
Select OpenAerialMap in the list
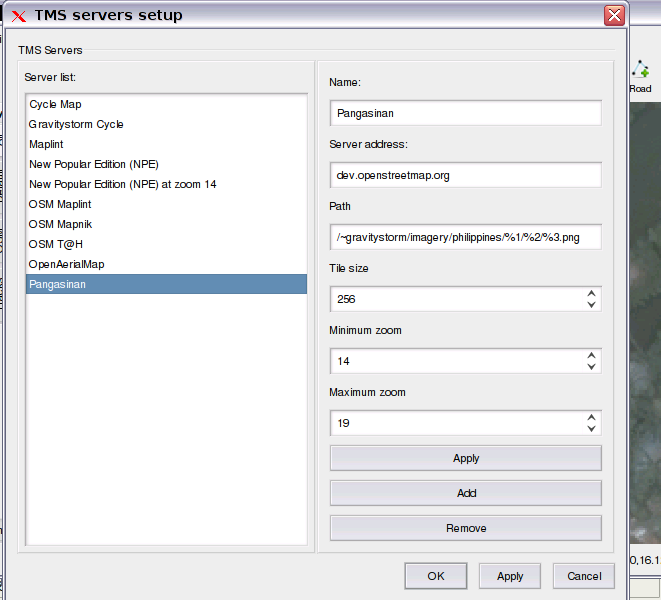click(x=166, y=264)
